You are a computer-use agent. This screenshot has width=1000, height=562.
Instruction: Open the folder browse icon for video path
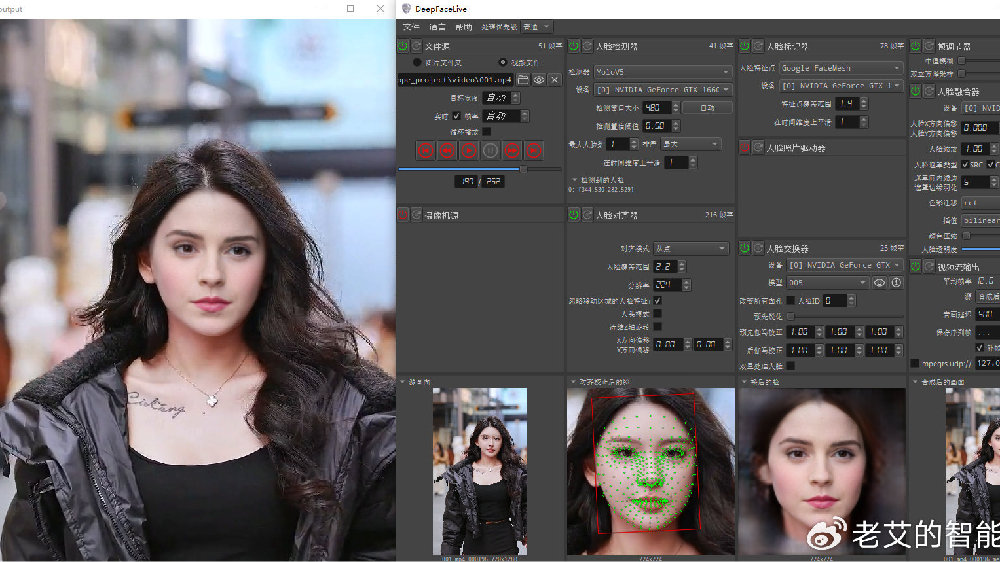523,79
